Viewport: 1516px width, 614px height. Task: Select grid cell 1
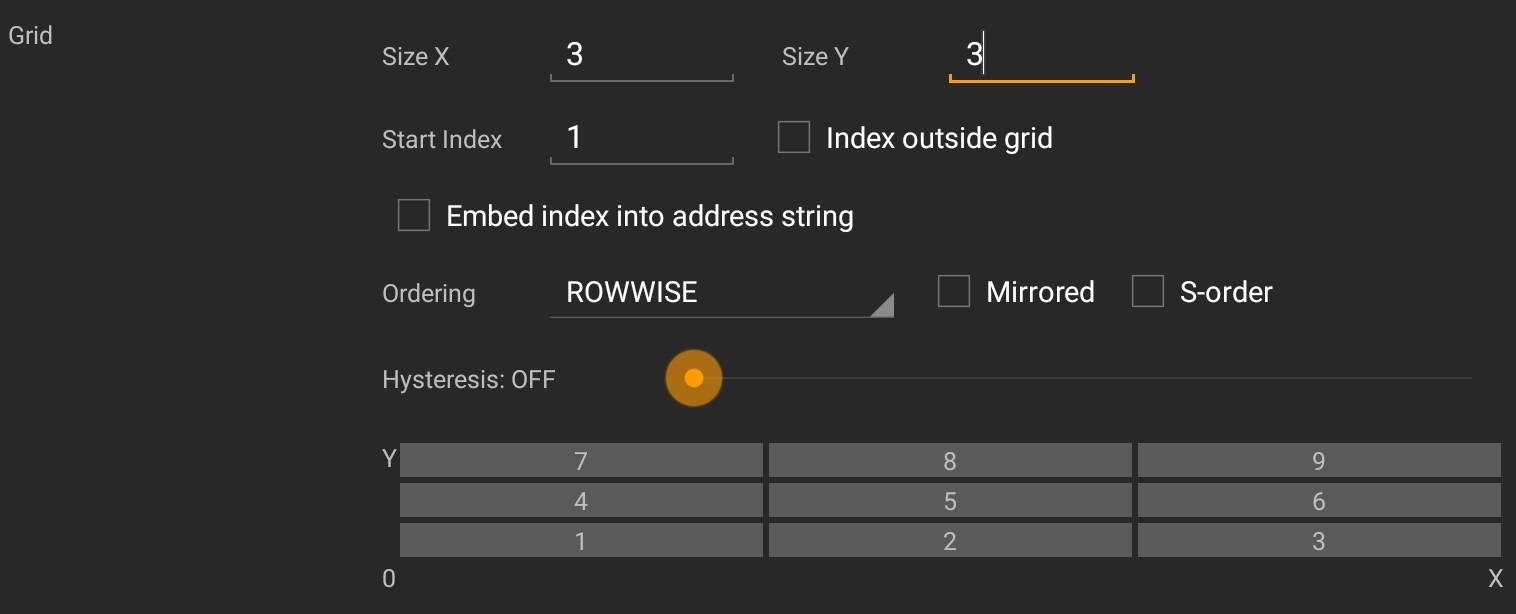coord(580,540)
